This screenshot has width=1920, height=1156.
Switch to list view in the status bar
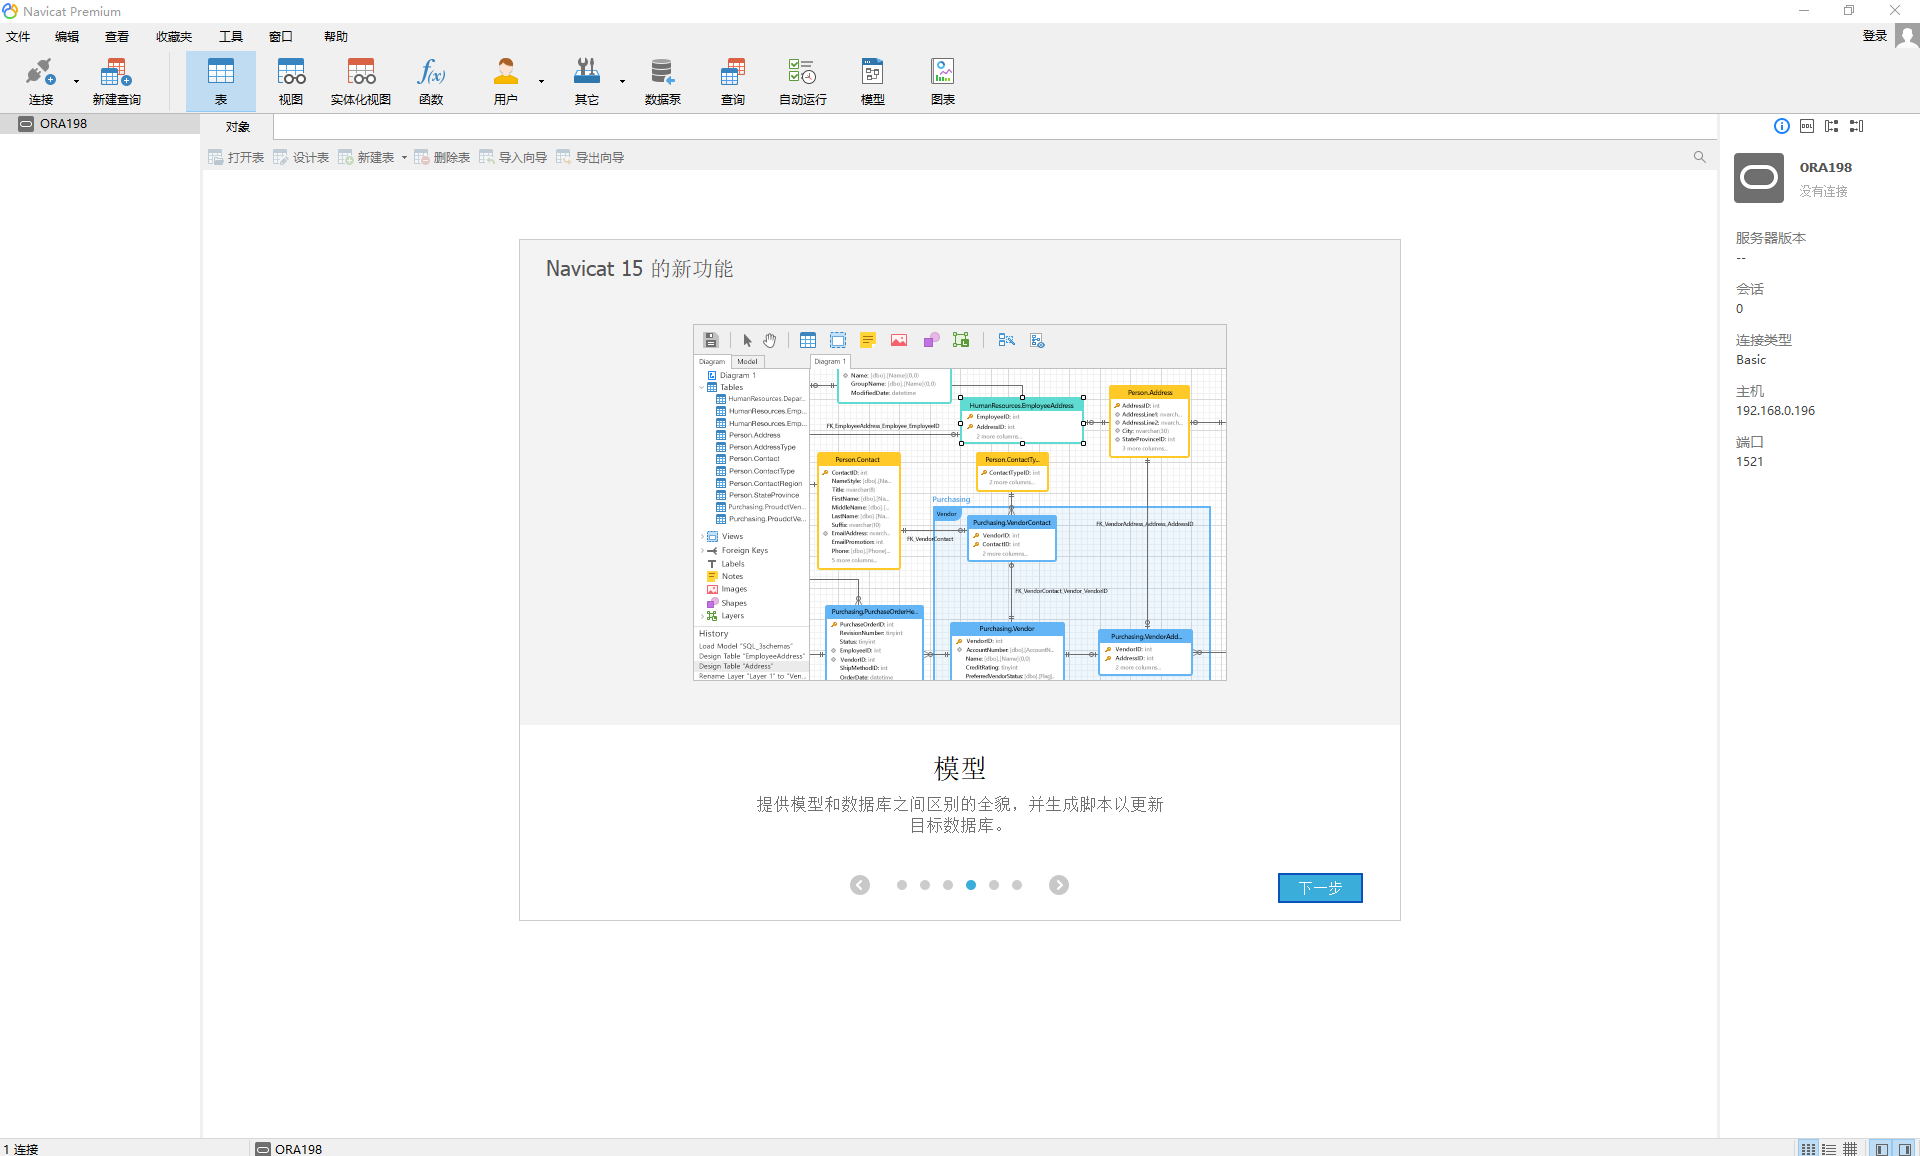click(1827, 1148)
